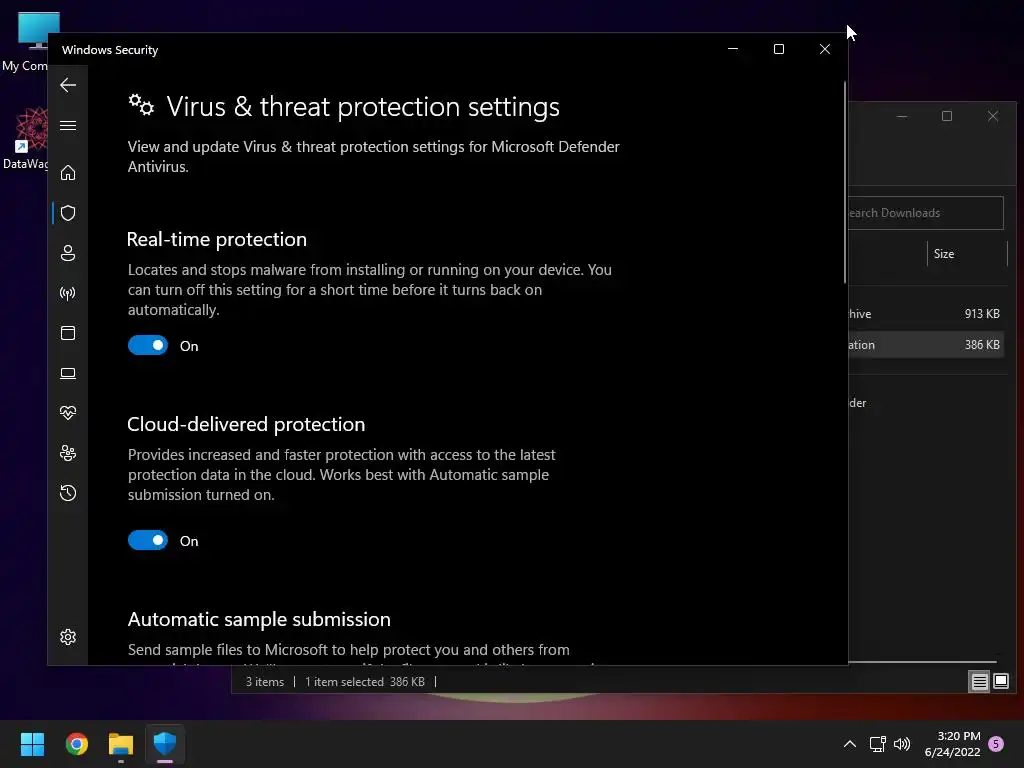Open Firewall & network protection icon
The height and width of the screenshot is (768, 1024).
(x=68, y=293)
